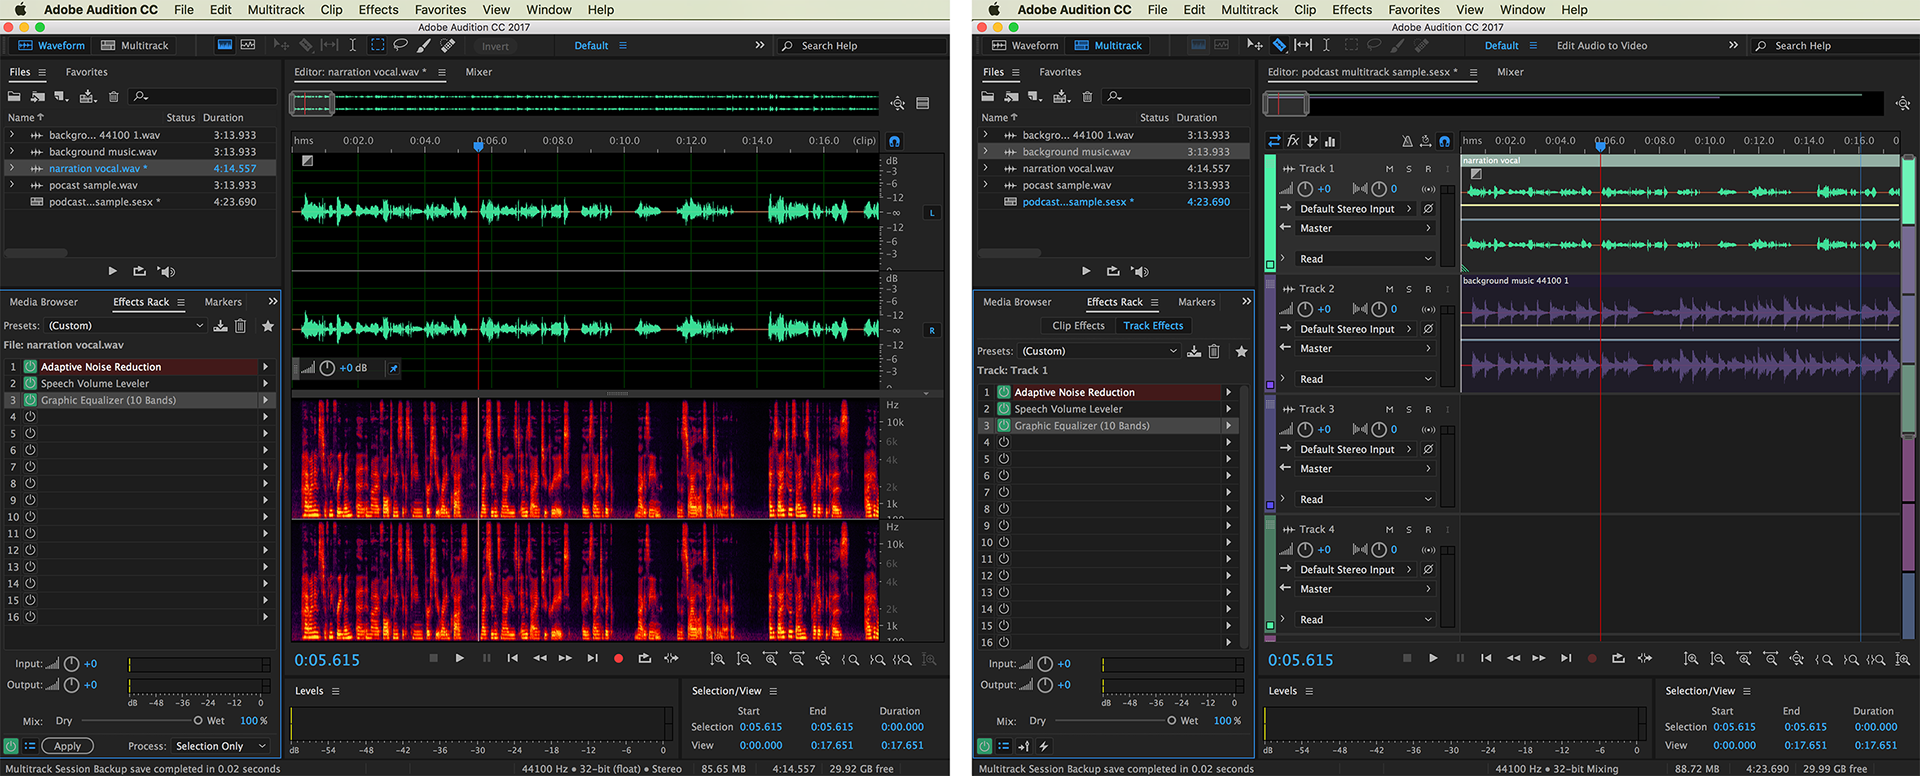Click the Inputs/Outputs icon in right Multitrack editor
The image size is (1920, 776).
pos(1274,141)
